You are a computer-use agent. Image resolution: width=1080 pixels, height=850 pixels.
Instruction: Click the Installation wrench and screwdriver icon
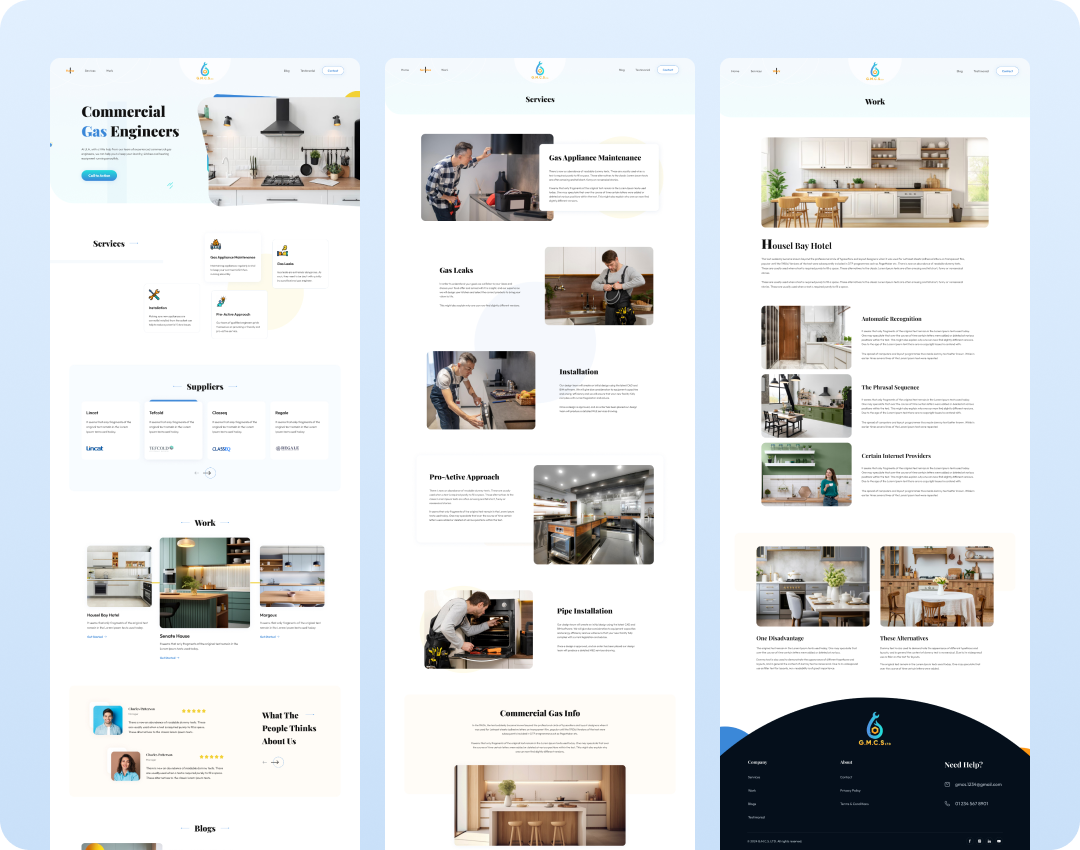(154, 295)
